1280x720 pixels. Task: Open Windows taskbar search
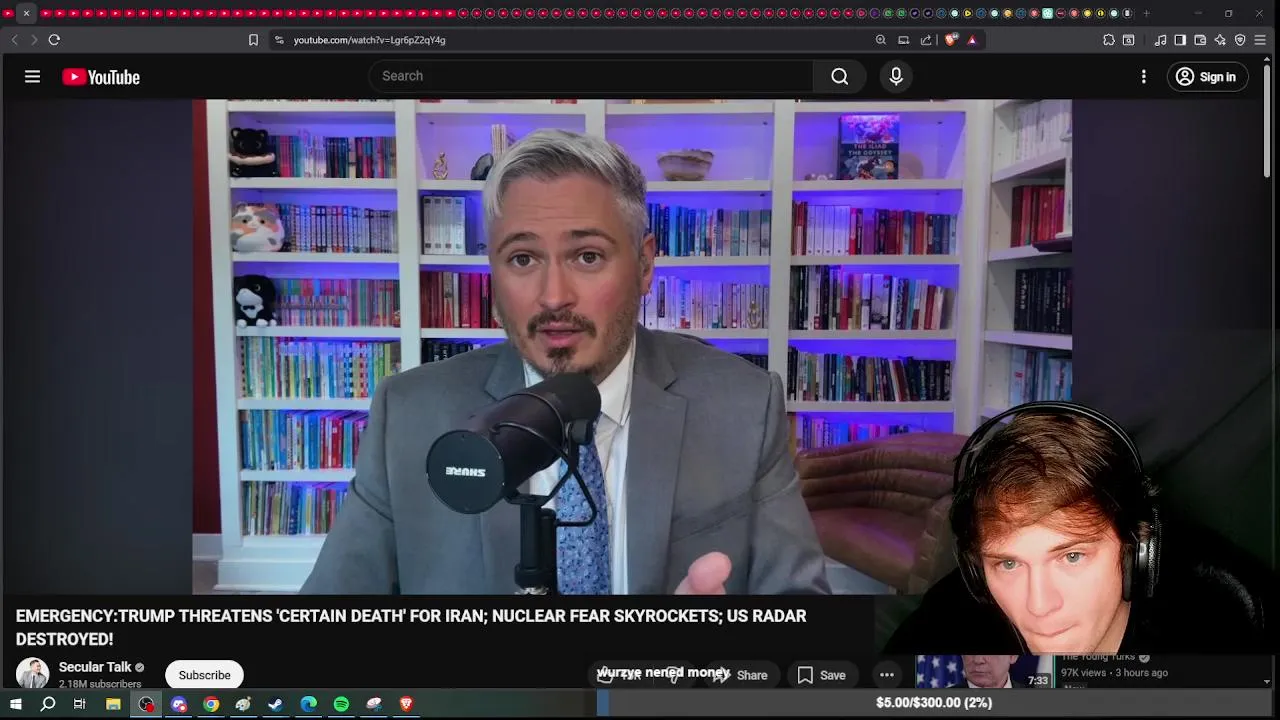point(47,704)
